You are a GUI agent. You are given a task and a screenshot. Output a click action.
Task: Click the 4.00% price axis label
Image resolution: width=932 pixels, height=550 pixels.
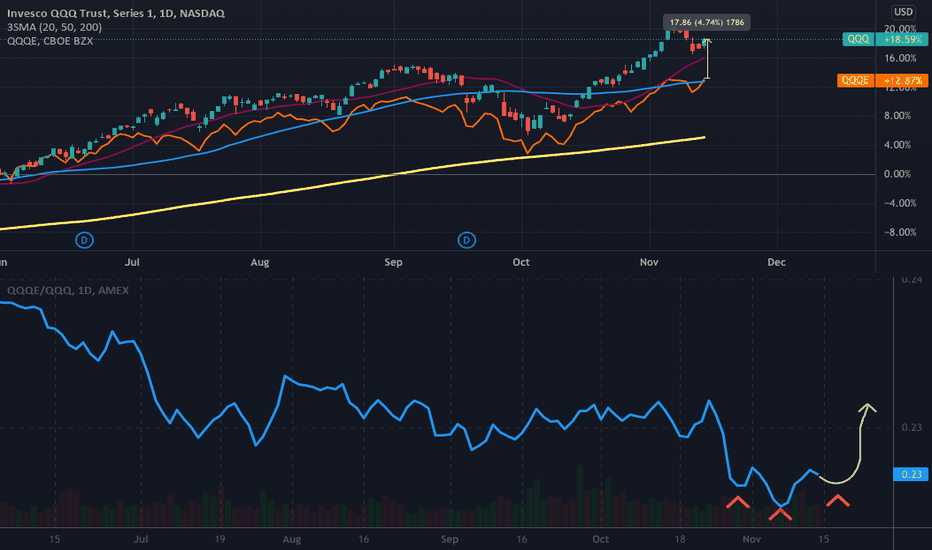(x=897, y=144)
